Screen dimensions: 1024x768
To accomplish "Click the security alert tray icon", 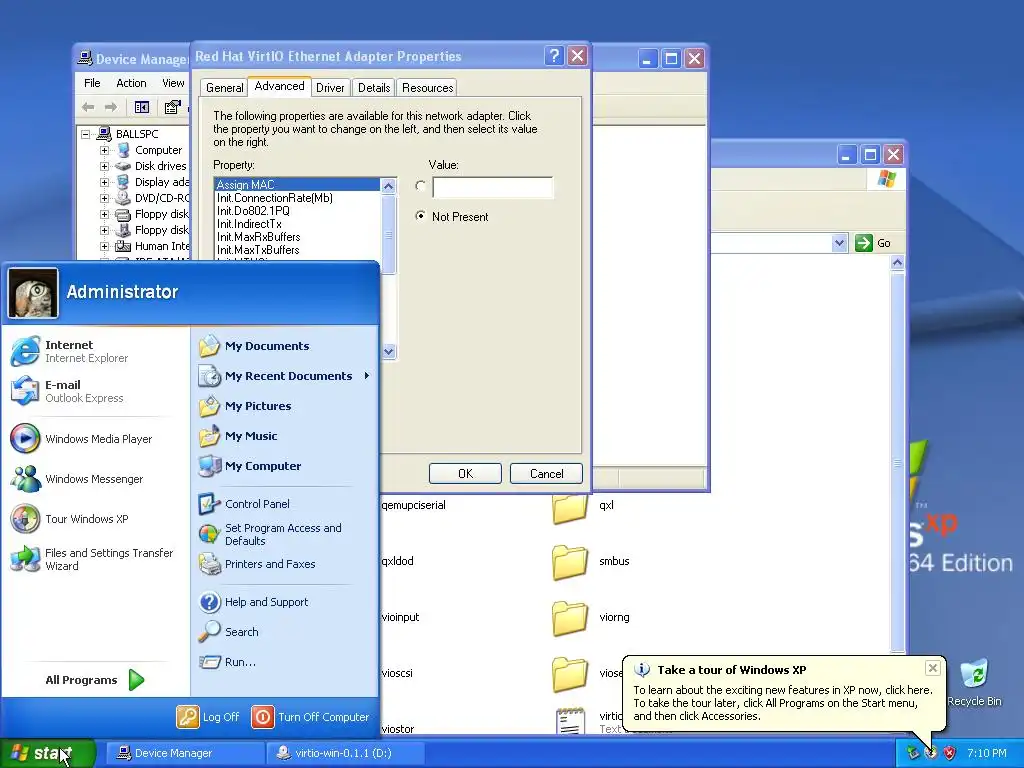I will coord(949,753).
